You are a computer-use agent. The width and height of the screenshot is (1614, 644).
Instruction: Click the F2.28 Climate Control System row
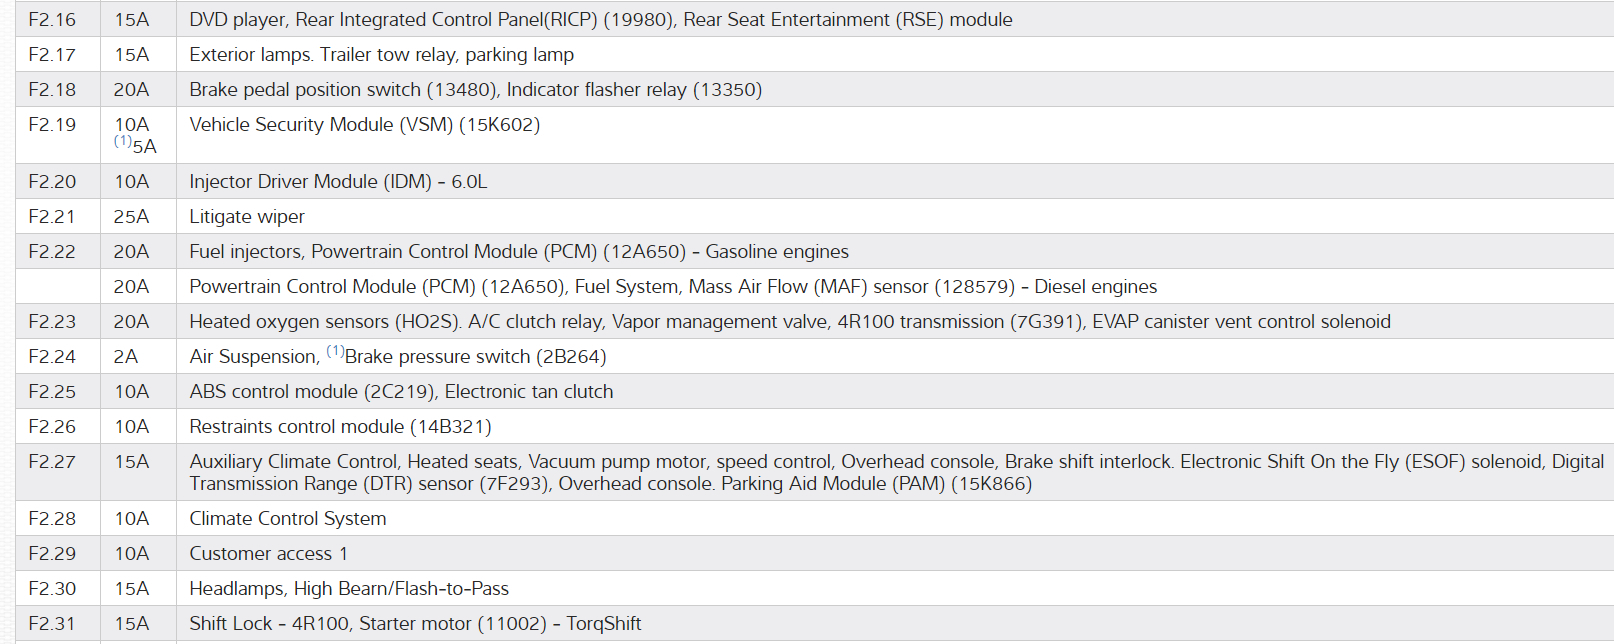click(x=287, y=519)
